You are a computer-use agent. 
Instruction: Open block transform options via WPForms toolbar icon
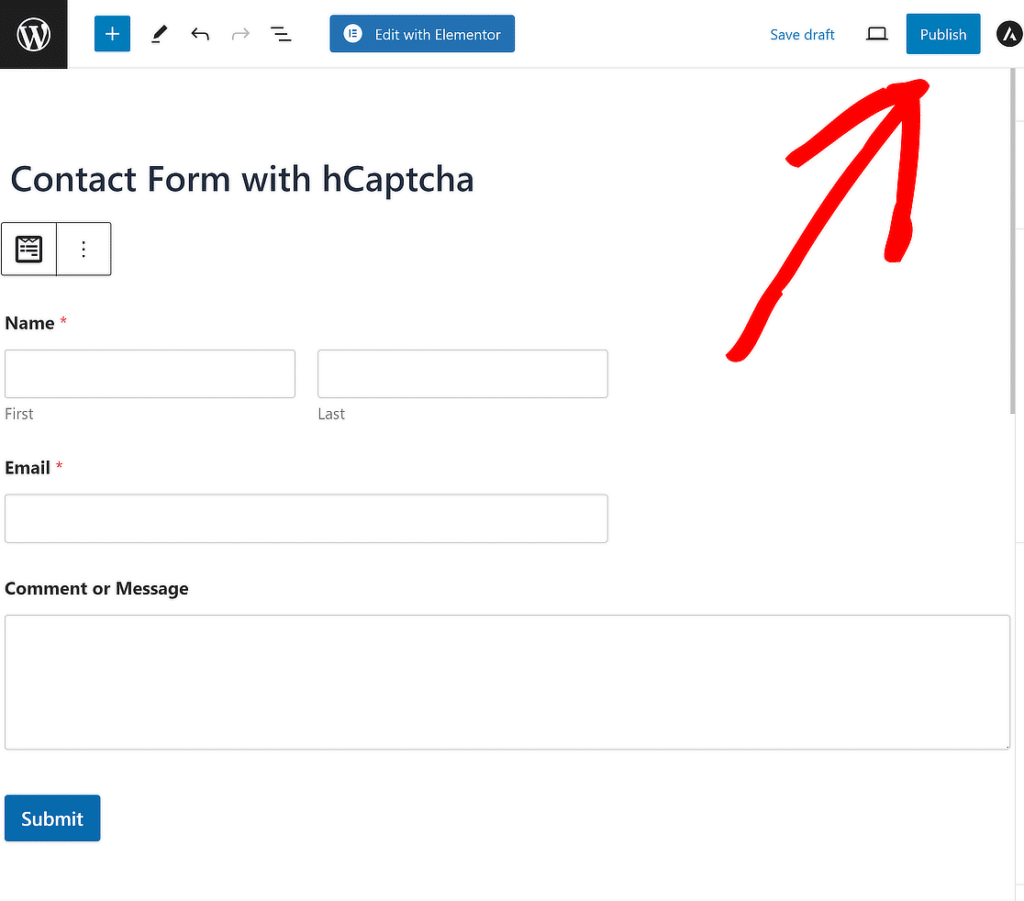(28, 248)
